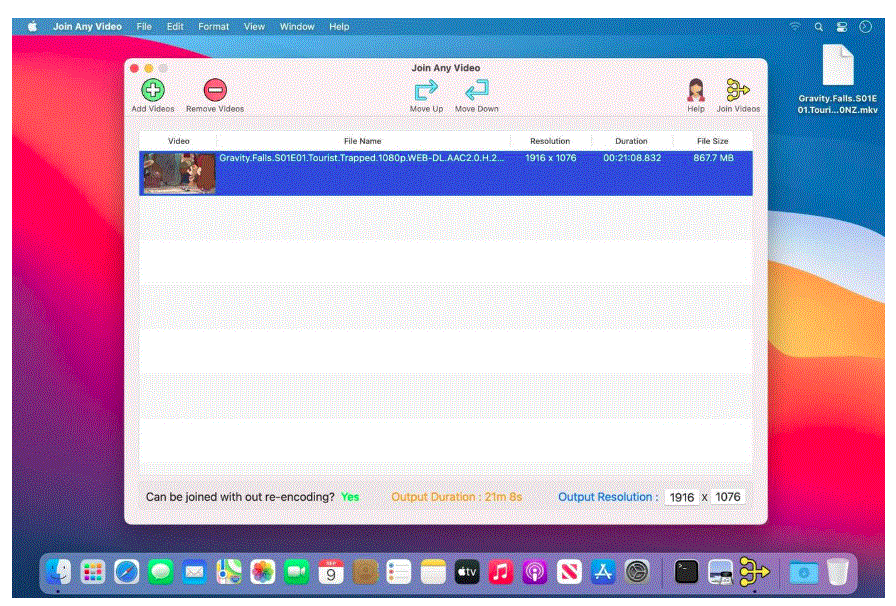
Task: Open the Join Any Video app menu
Action: click(x=87, y=26)
